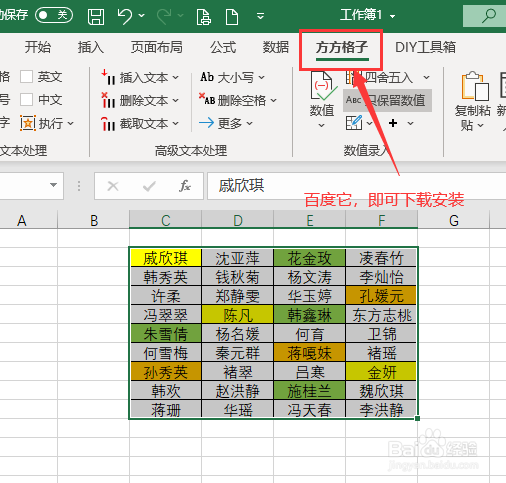
Task: Check the 英文 checkbox
Action: tap(26, 77)
